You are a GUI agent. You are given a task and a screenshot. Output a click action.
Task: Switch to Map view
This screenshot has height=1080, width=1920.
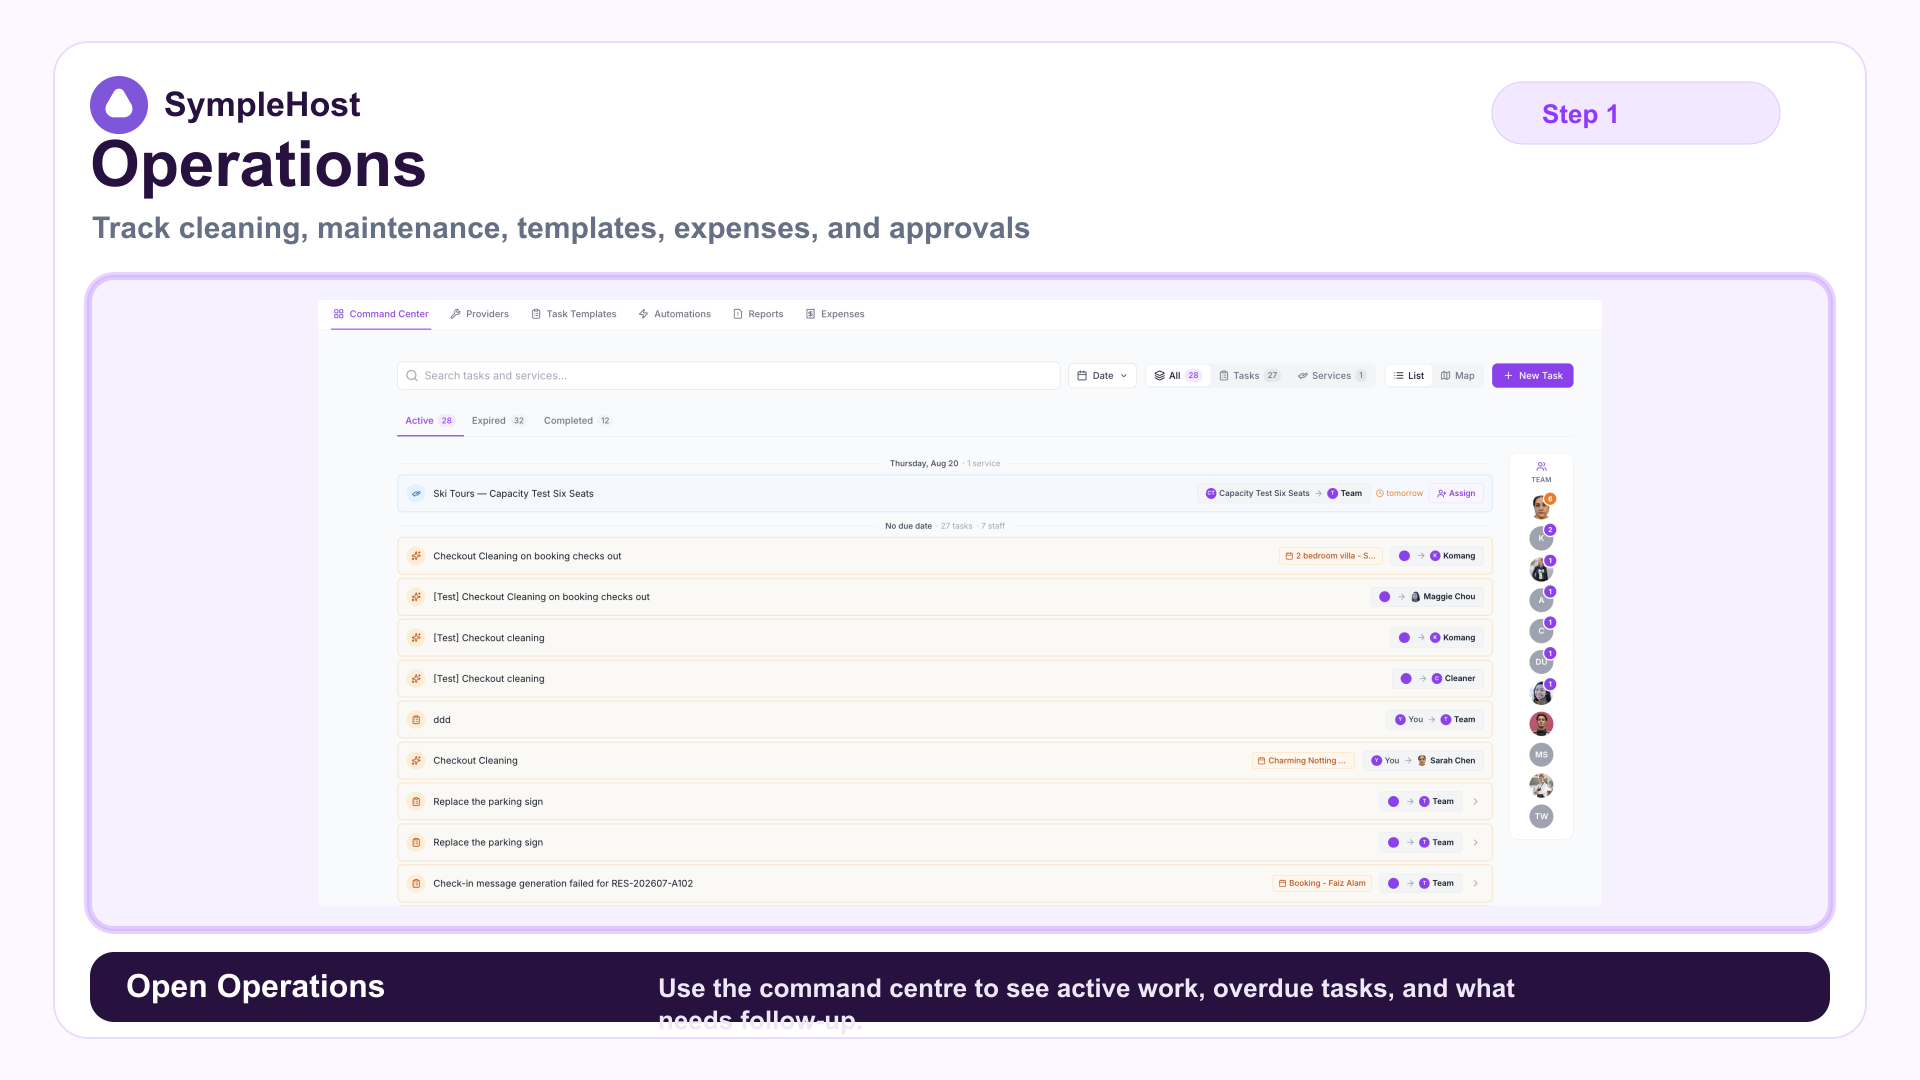click(1457, 376)
